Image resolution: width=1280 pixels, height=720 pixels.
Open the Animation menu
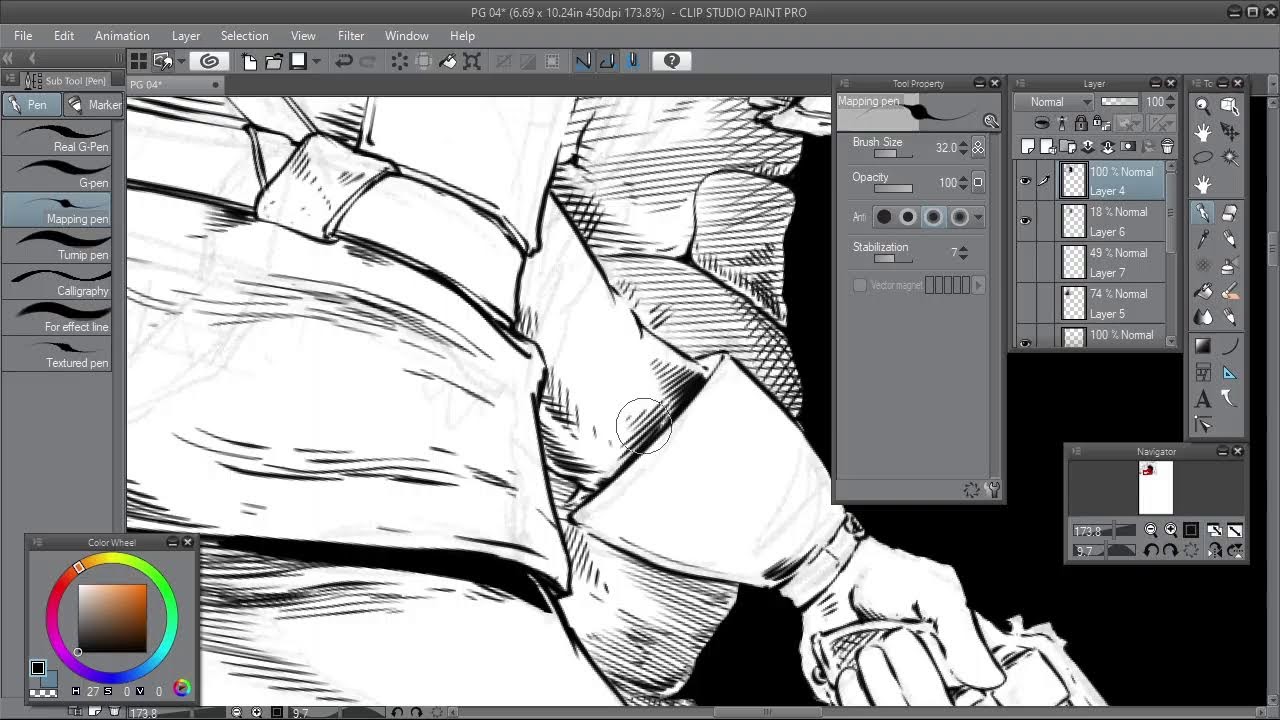[122, 36]
